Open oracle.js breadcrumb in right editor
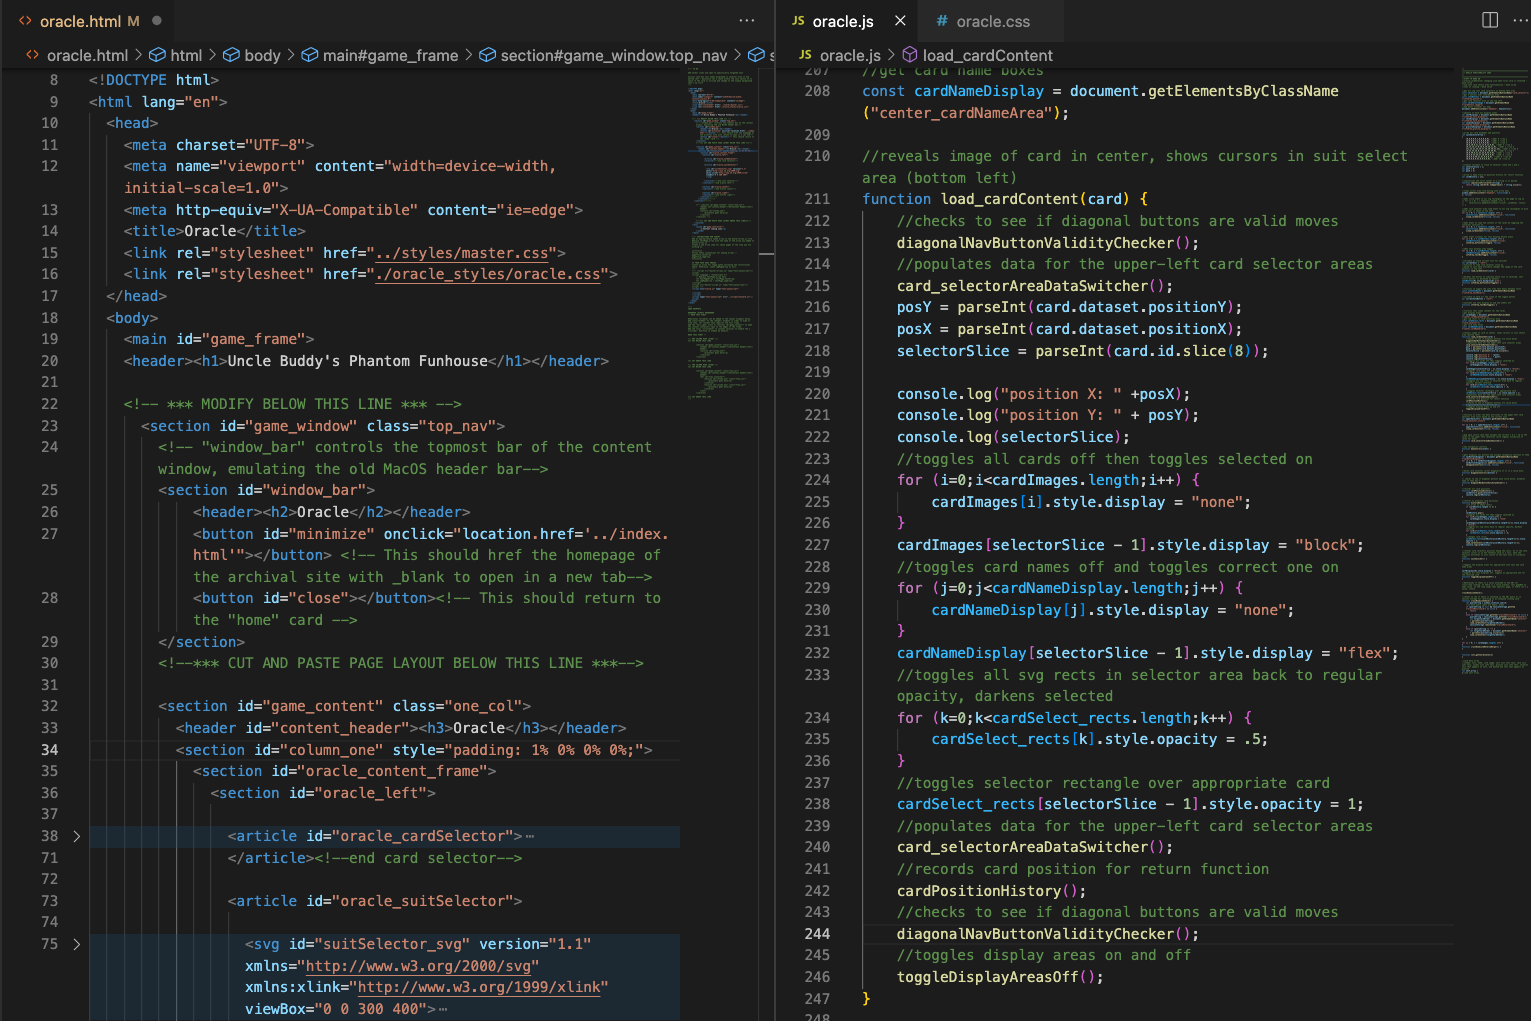 point(850,55)
